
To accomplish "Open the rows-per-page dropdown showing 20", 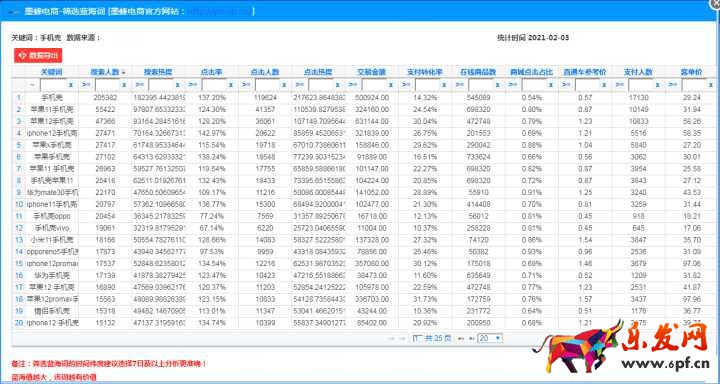I will coord(490,339).
